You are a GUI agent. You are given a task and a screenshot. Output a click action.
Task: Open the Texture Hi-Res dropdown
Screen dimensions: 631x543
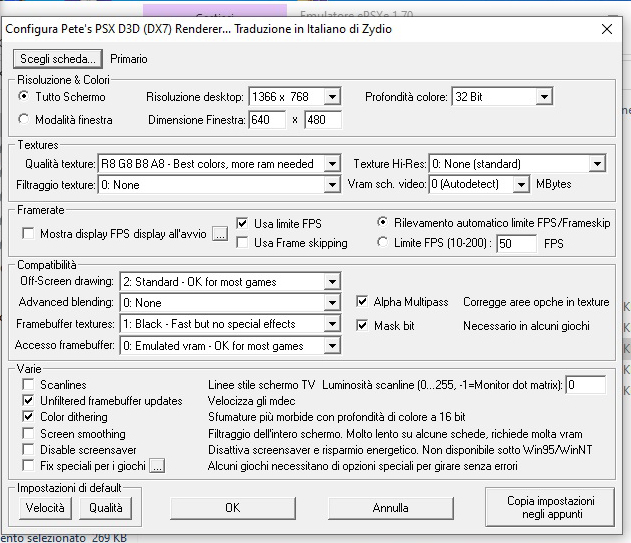coord(518,164)
